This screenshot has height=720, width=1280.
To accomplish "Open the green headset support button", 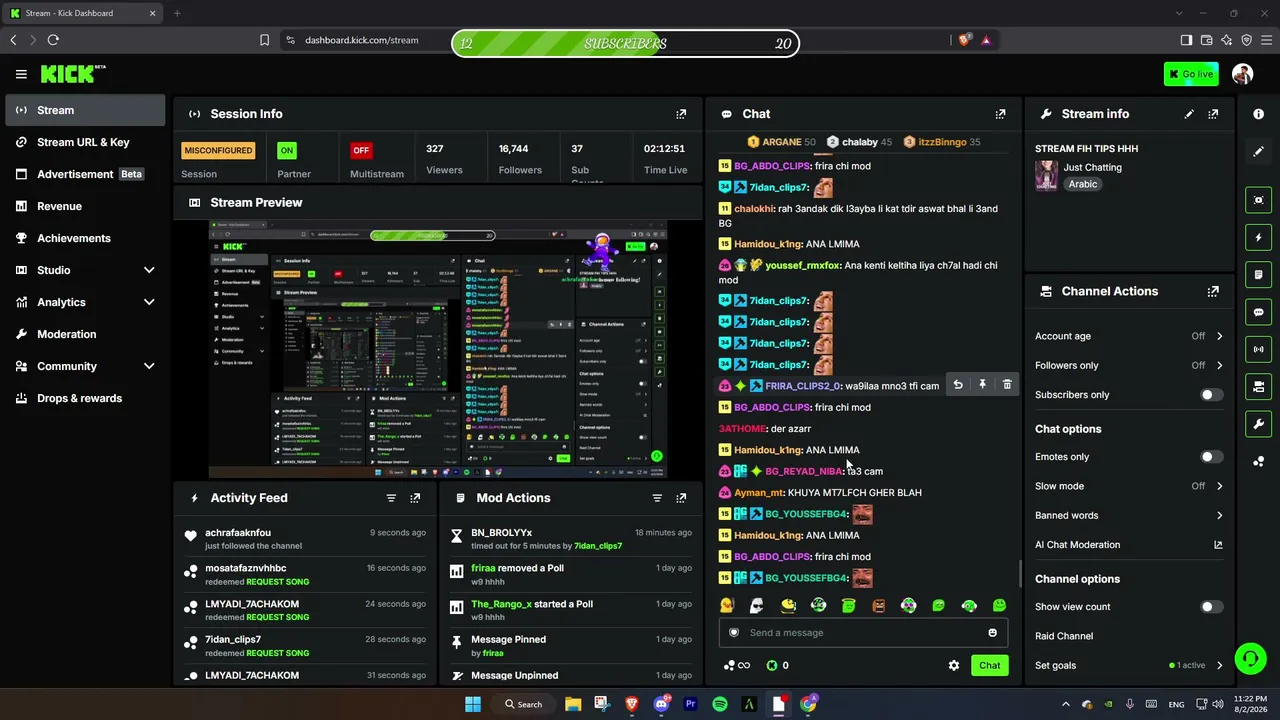I will point(1250,658).
